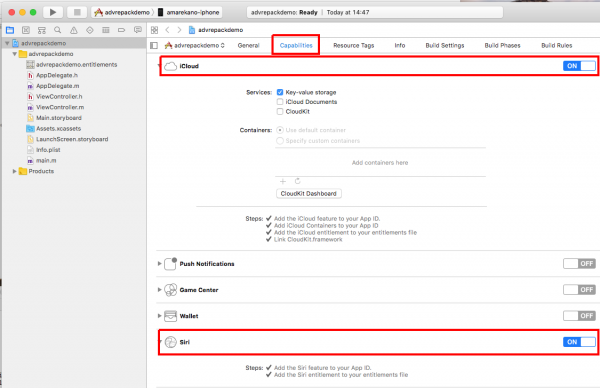Open the Find navigator magnifier icon
The width and height of the screenshot is (600, 388).
(x=57, y=30)
